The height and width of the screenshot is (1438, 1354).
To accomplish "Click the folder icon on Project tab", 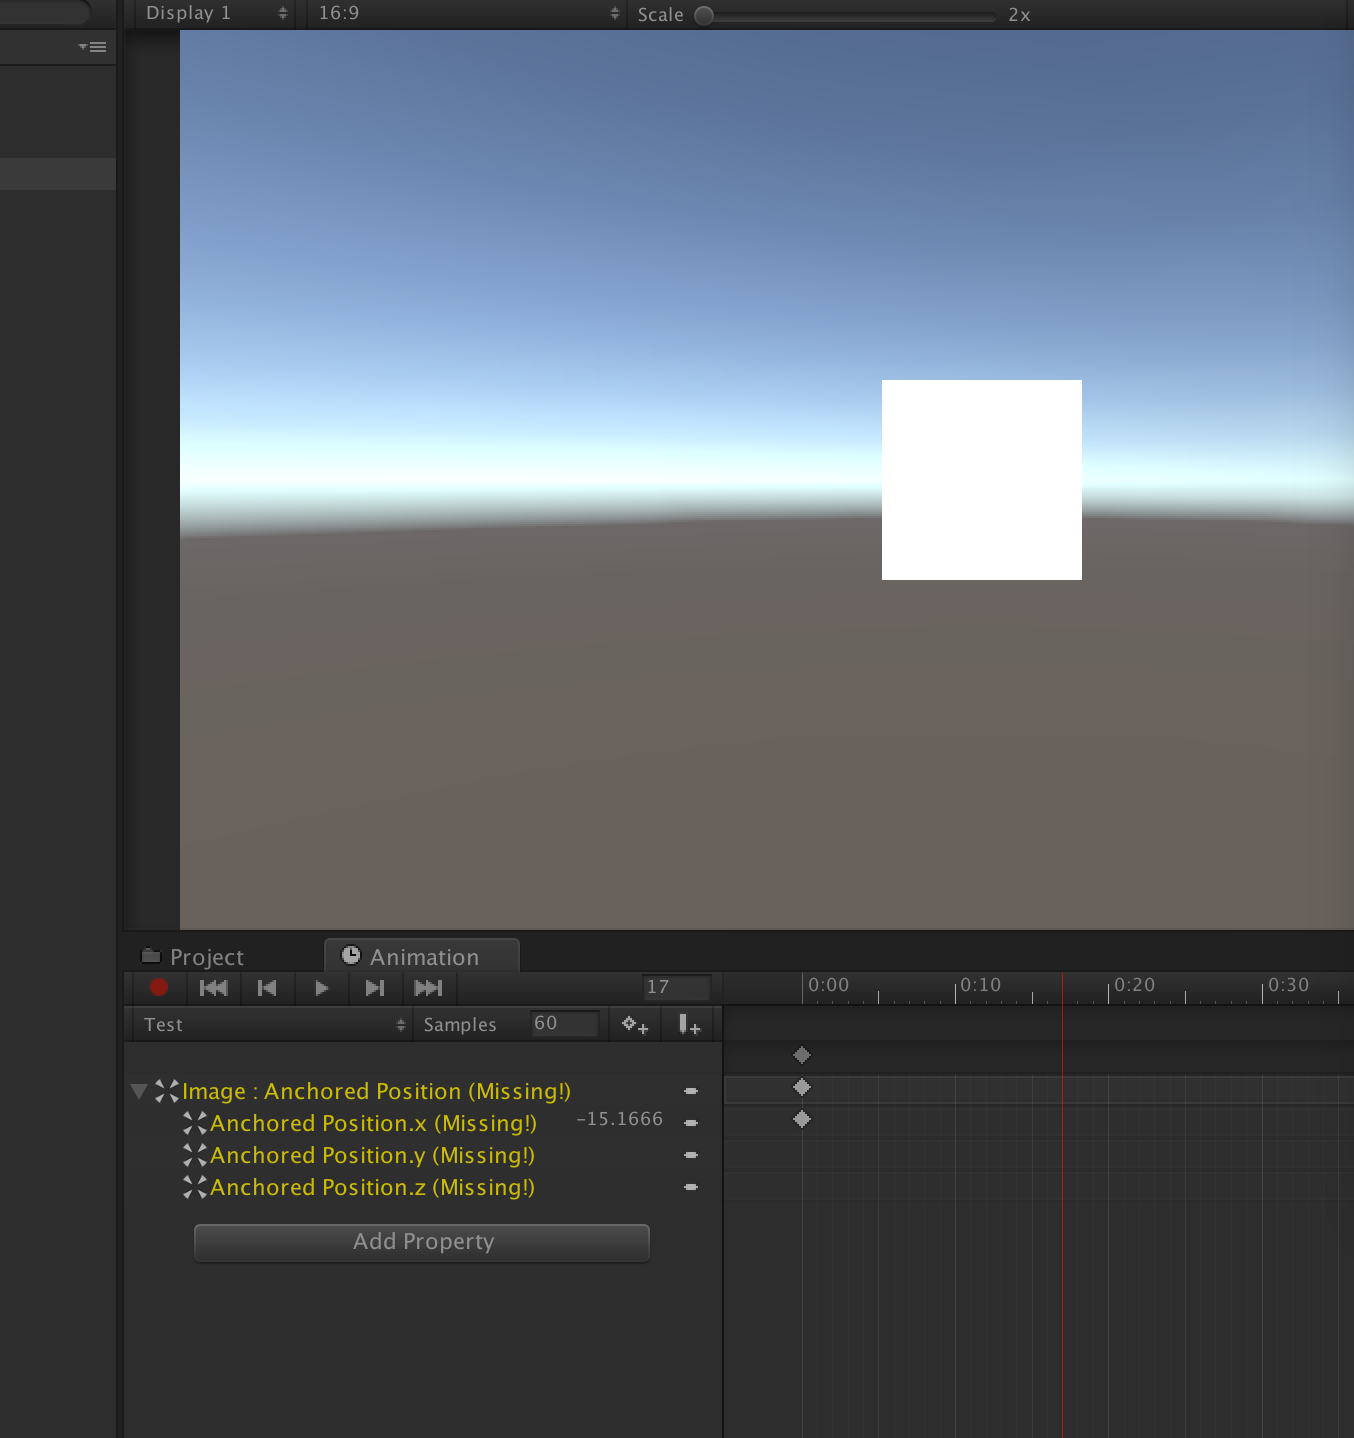I will (x=151, y=955).
